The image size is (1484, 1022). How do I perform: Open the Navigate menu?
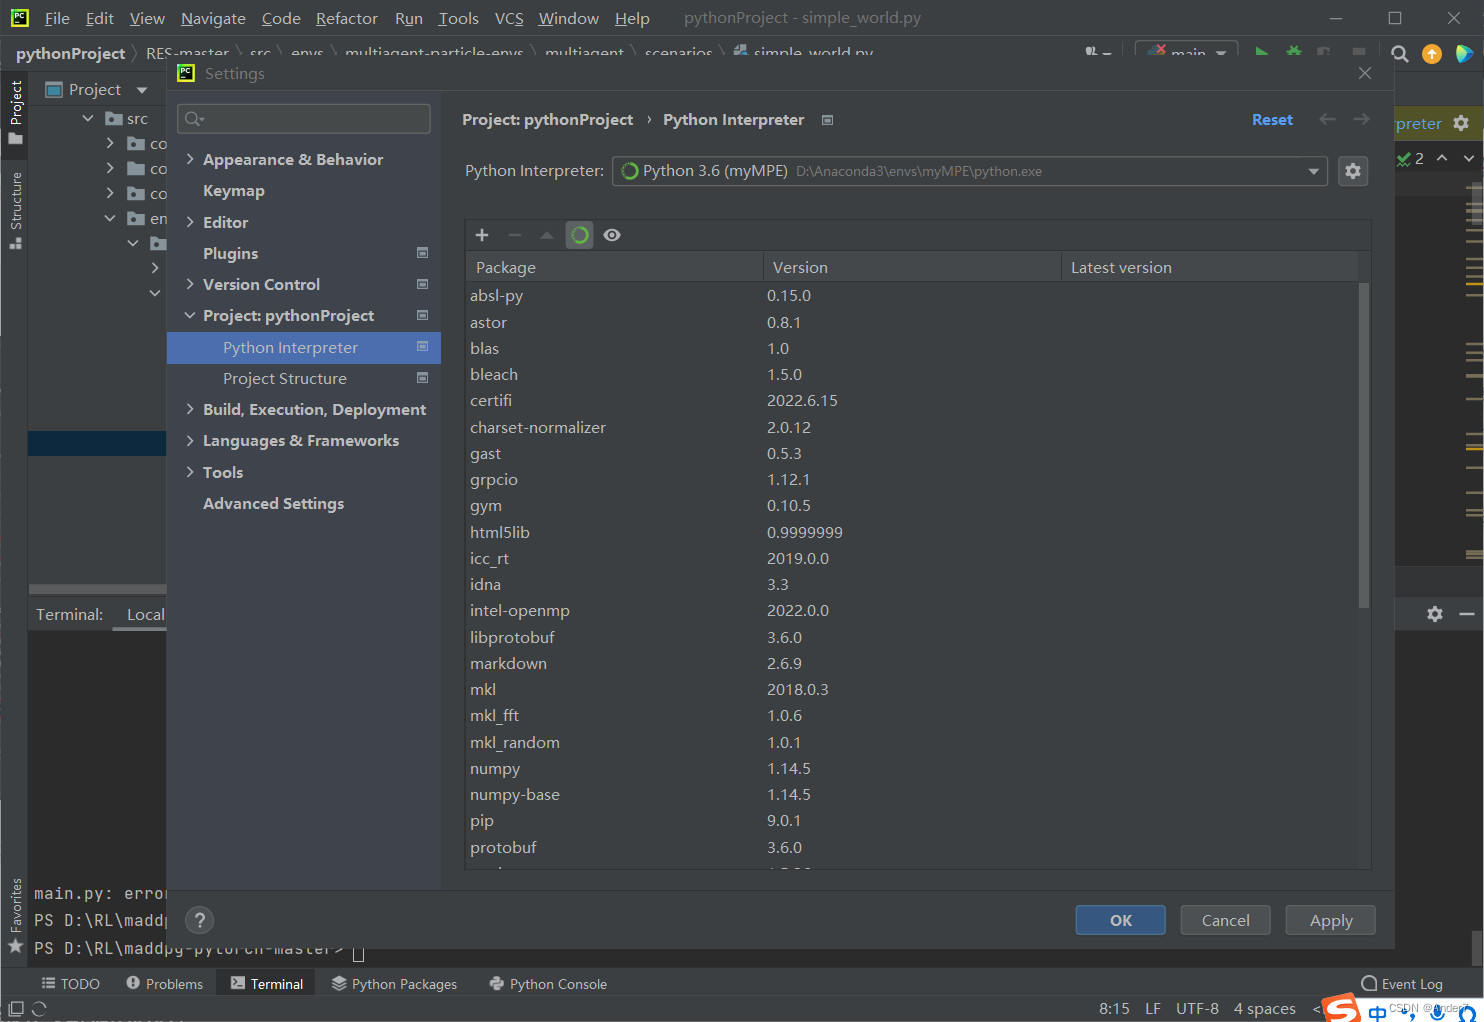pos(213,18)
